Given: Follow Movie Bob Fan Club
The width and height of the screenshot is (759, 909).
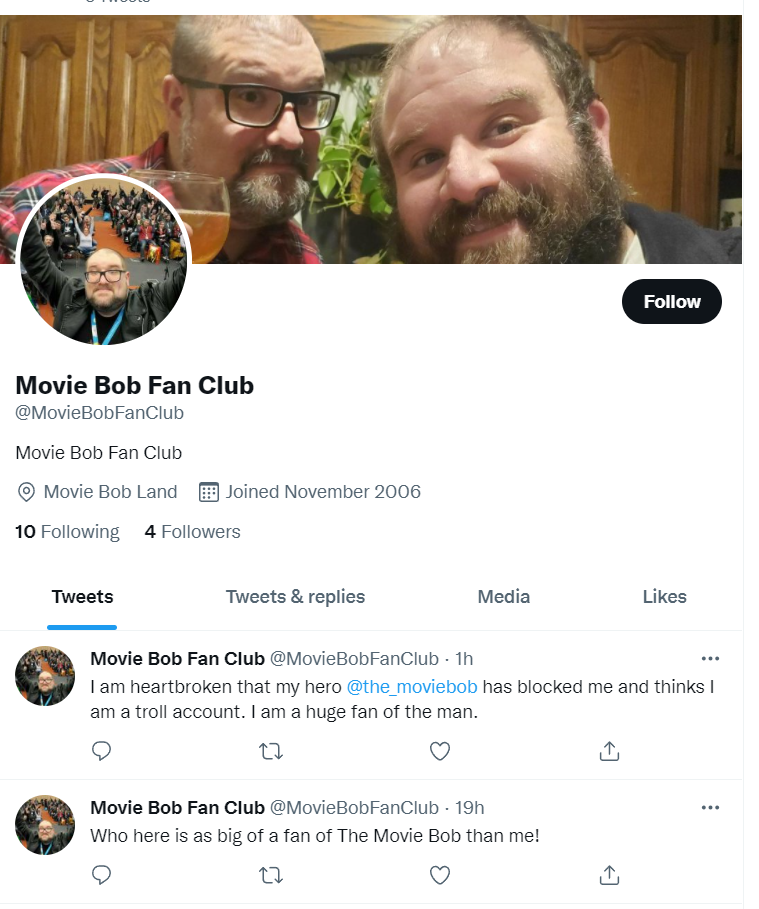Looking at the screenshot, I should pyautogui.click(x=672, y=301).
